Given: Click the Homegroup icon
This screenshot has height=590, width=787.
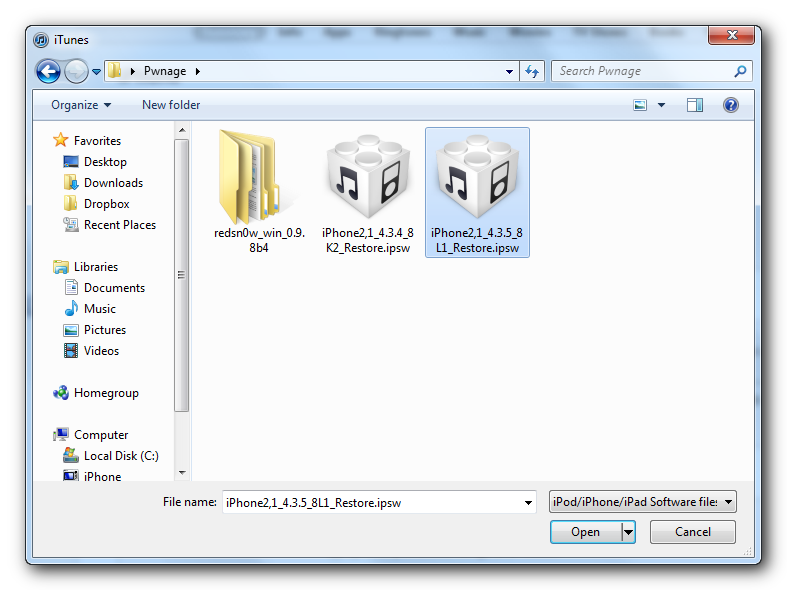Looking at the screenshot, I should point(61,393).
